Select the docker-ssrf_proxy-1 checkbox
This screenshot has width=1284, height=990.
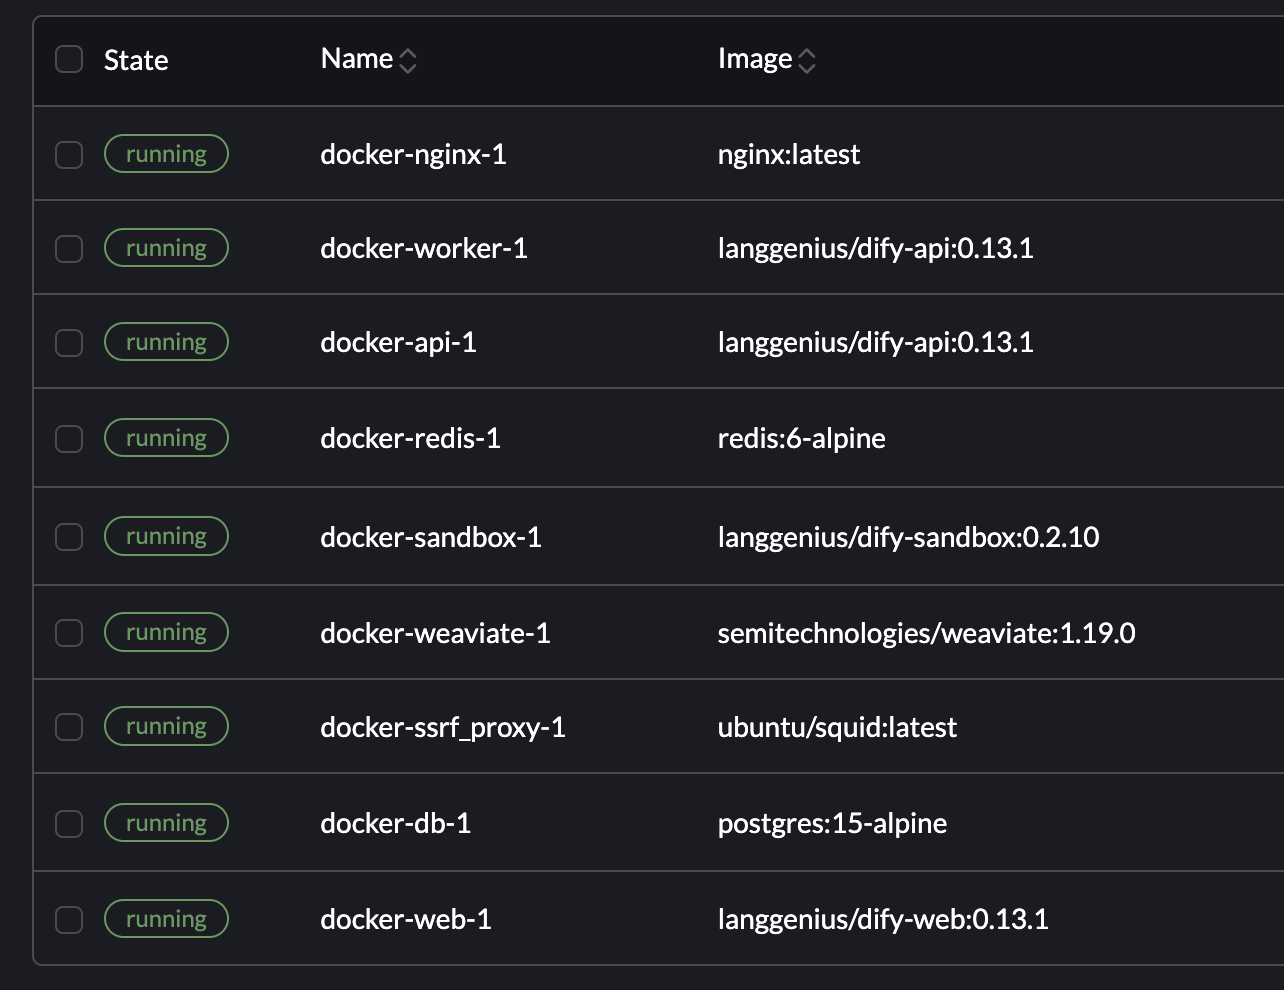(69, 727)
